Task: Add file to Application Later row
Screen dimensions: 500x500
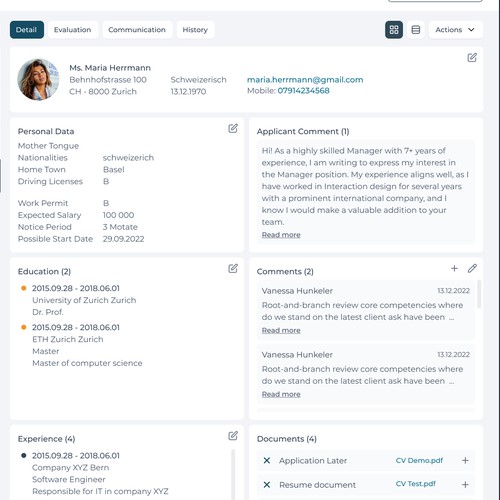Action: pos(465,460)
